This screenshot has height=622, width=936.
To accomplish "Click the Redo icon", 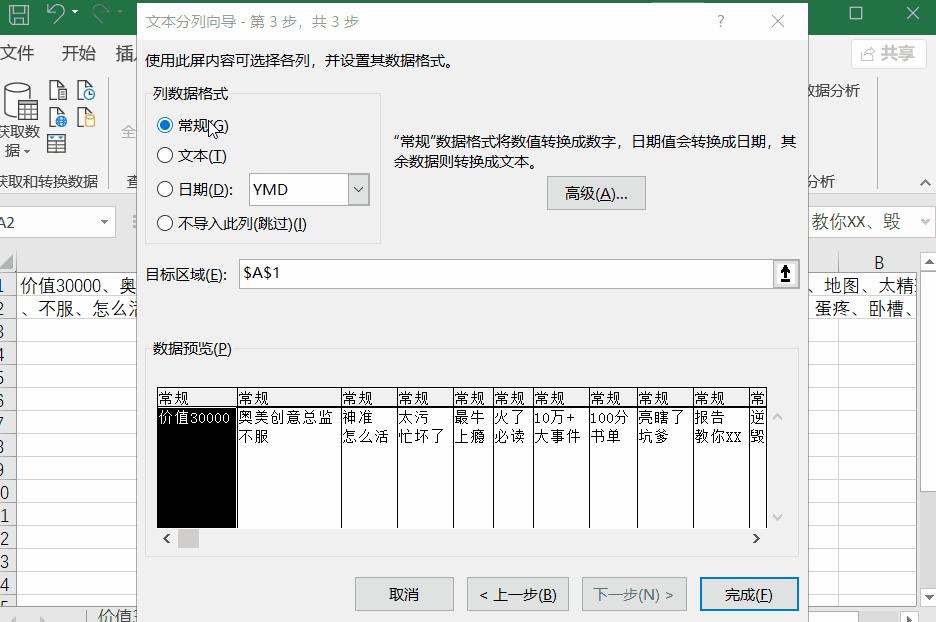I will 99,14.
